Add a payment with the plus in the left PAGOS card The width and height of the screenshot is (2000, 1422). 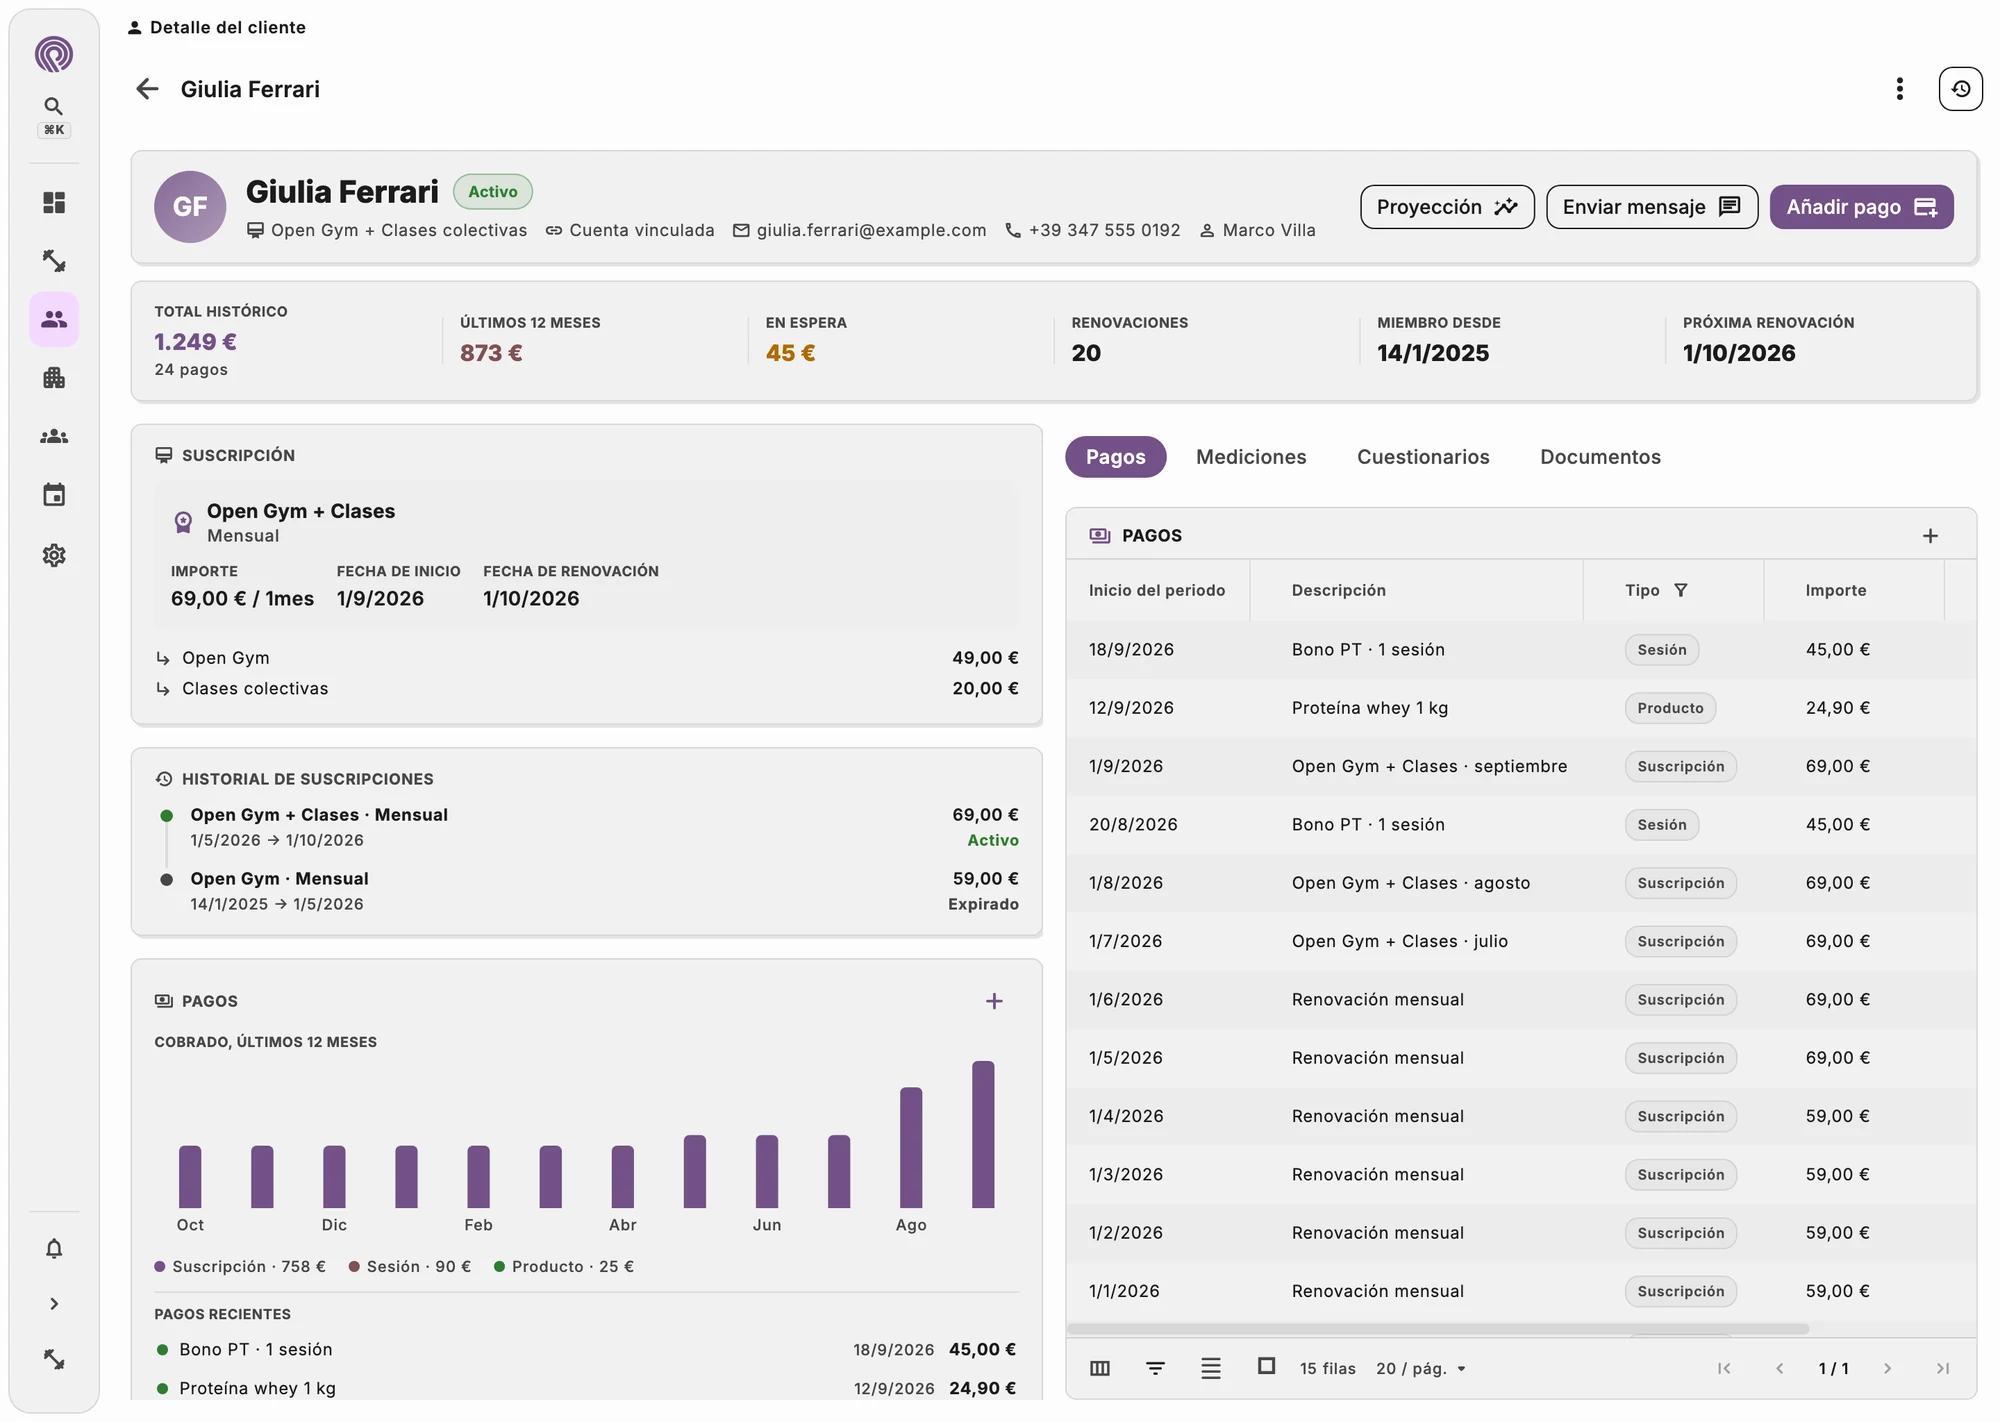(x=994, y=1001)
